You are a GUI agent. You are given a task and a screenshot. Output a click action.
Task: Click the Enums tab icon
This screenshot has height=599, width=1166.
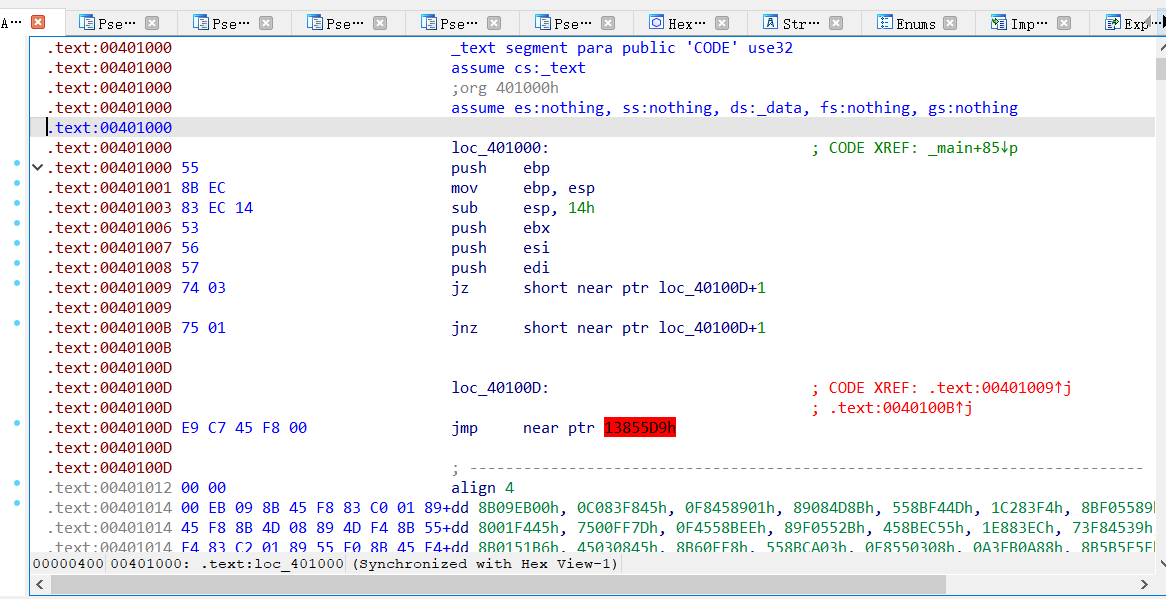tap(884, 22)
